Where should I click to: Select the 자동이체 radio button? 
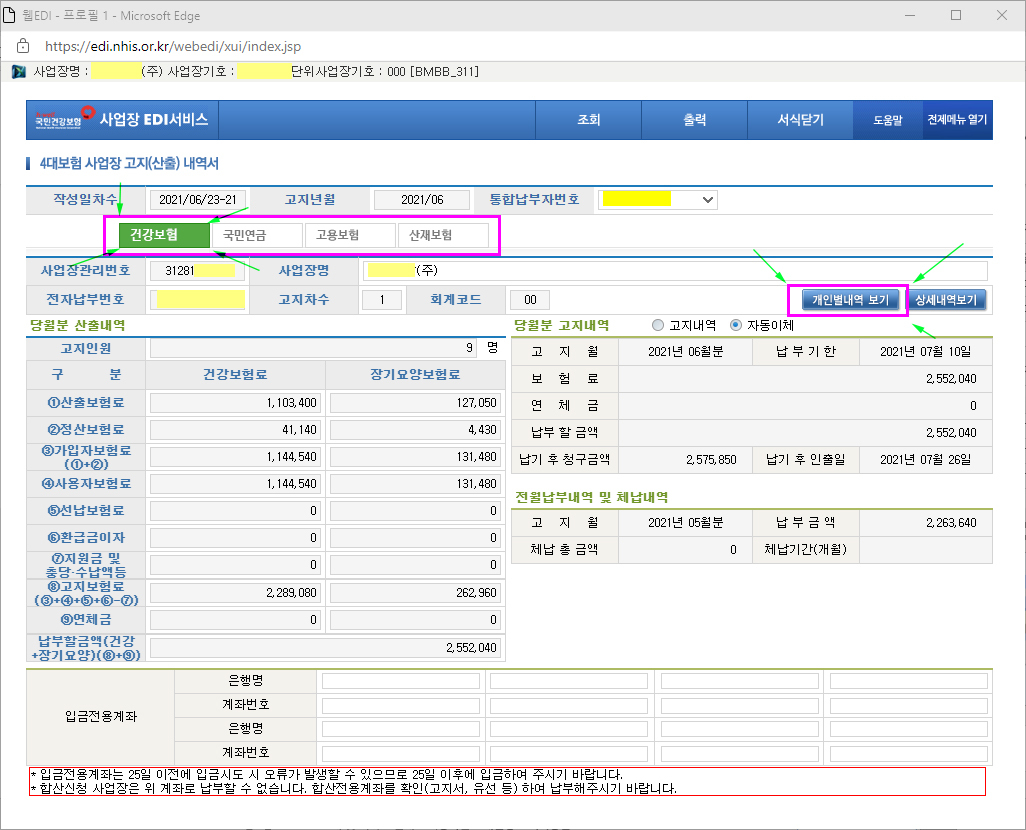[736, 325]
